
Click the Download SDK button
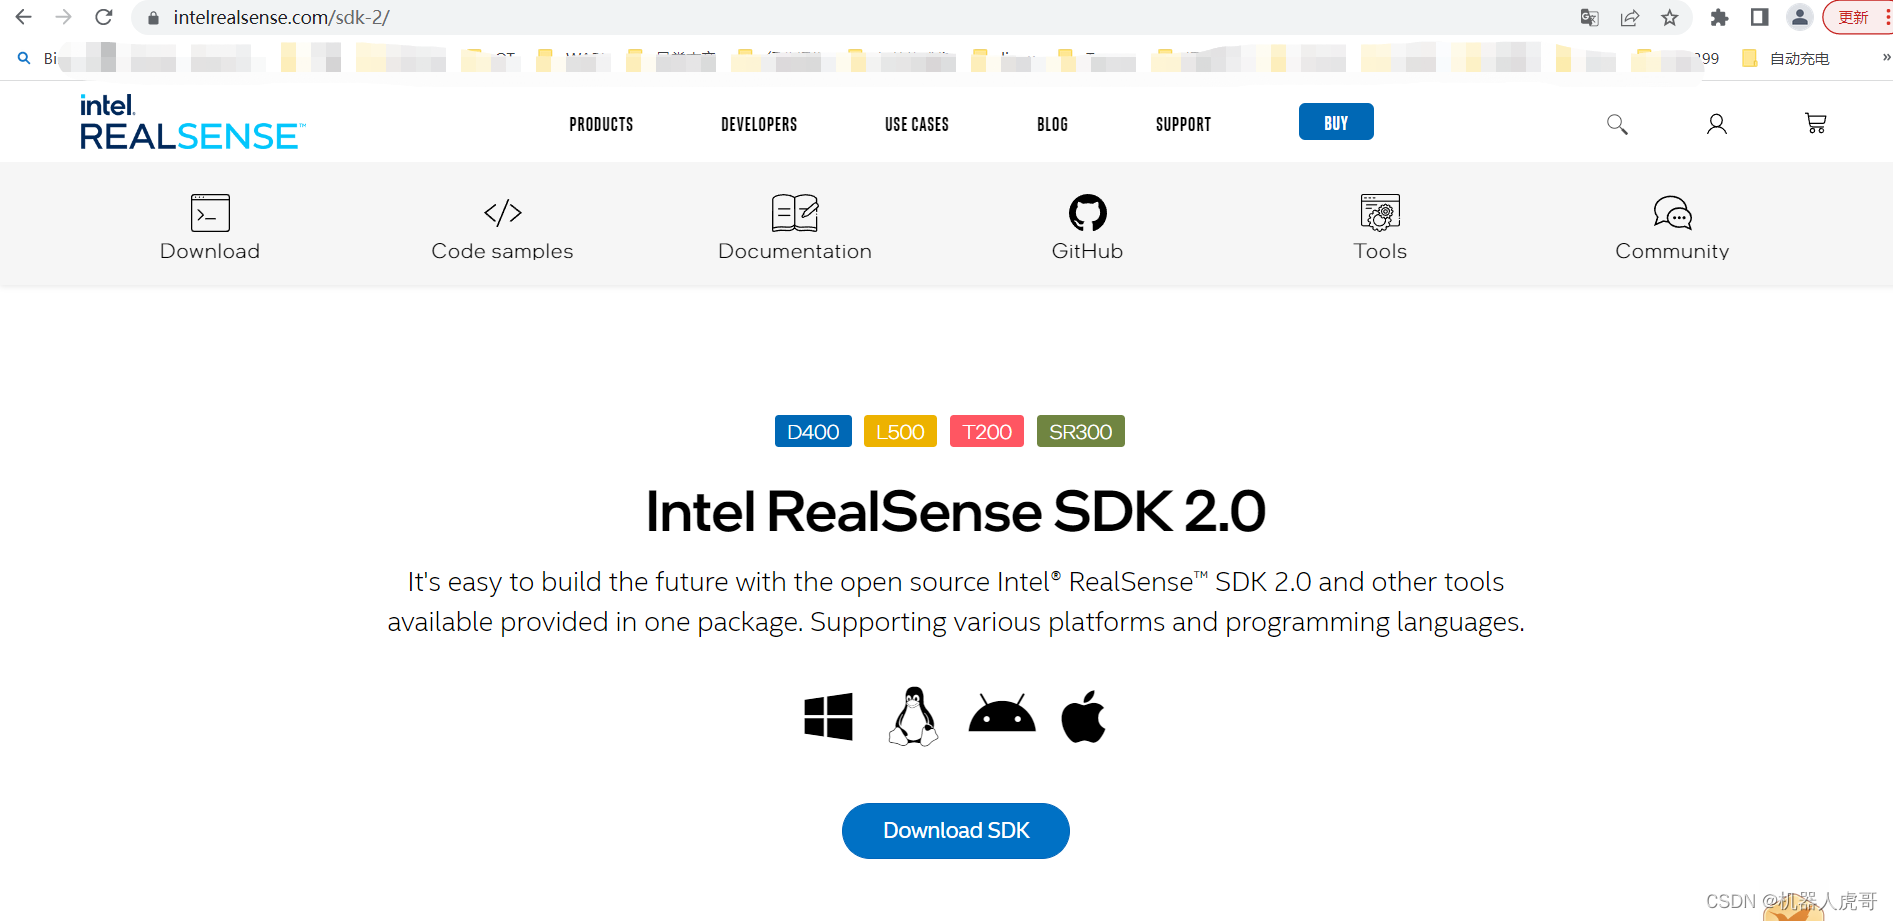click(956, 831)
